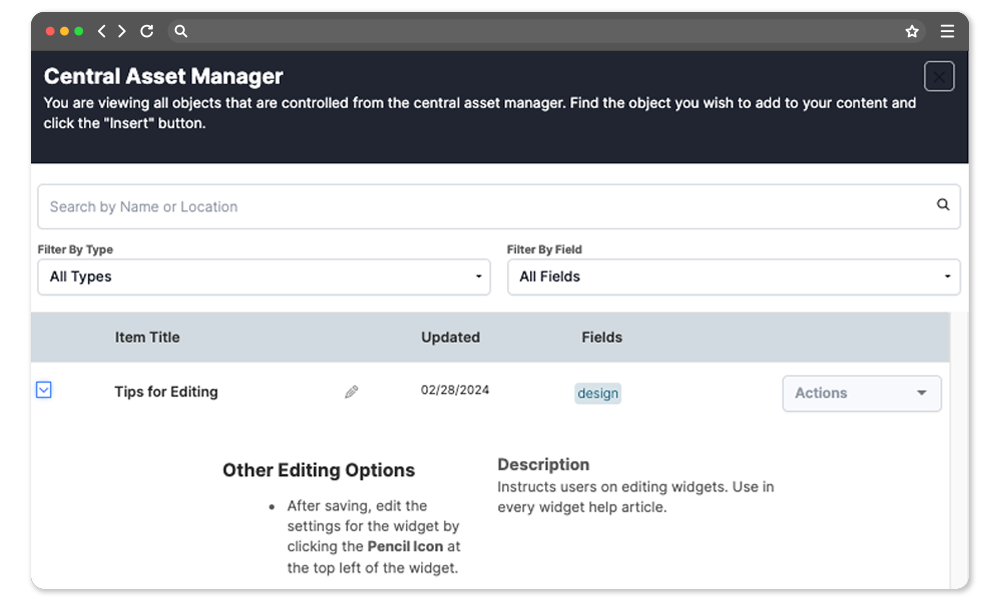
Task: Open the browser hamburger menu
Action: tap(947, 31)
